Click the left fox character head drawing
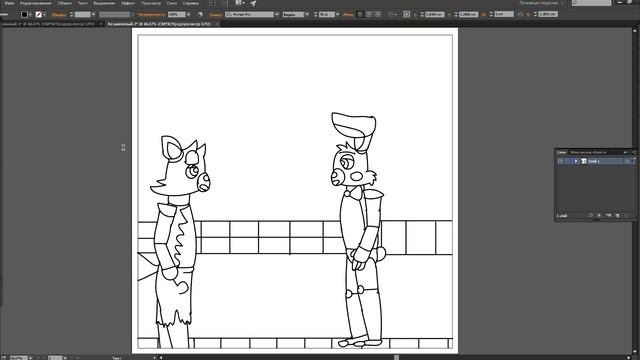This screenshot has width=640, height=360. (180, 167)
